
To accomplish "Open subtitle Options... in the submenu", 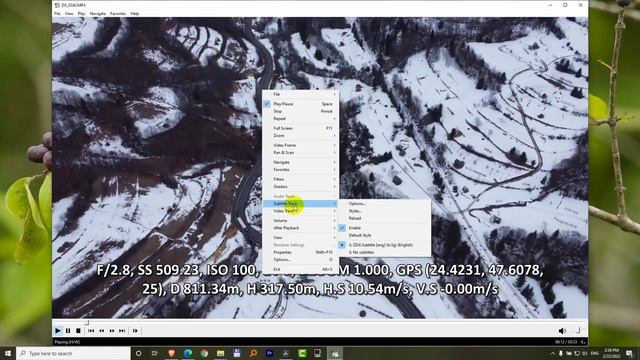I will click(x=384, y=204).
